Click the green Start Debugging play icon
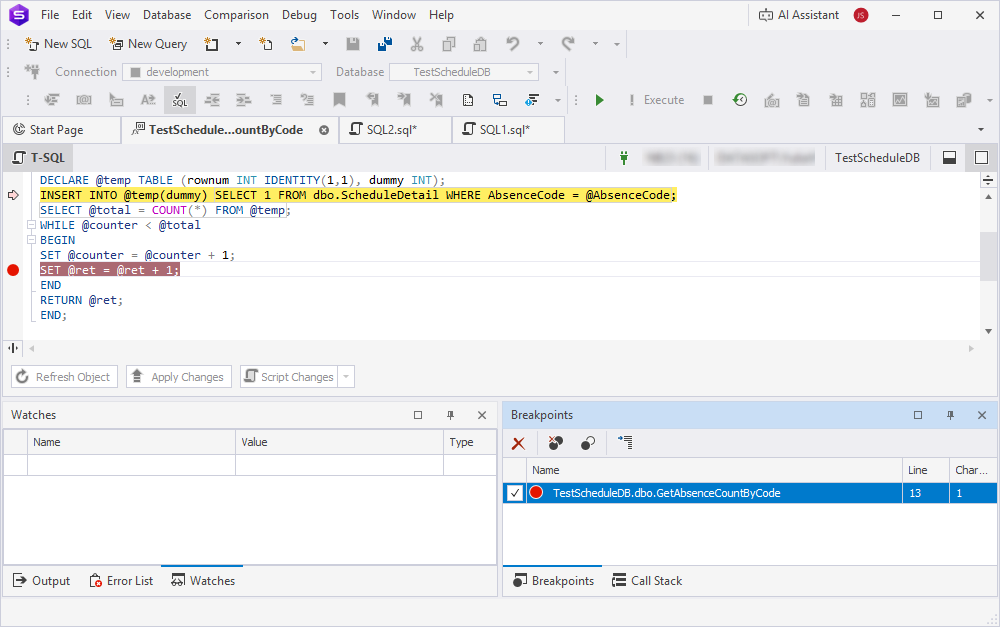 click(x=600, y=100)
